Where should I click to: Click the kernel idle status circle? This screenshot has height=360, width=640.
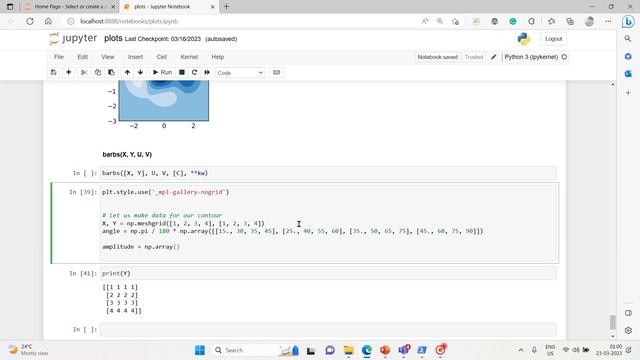[x=564, y=57]
